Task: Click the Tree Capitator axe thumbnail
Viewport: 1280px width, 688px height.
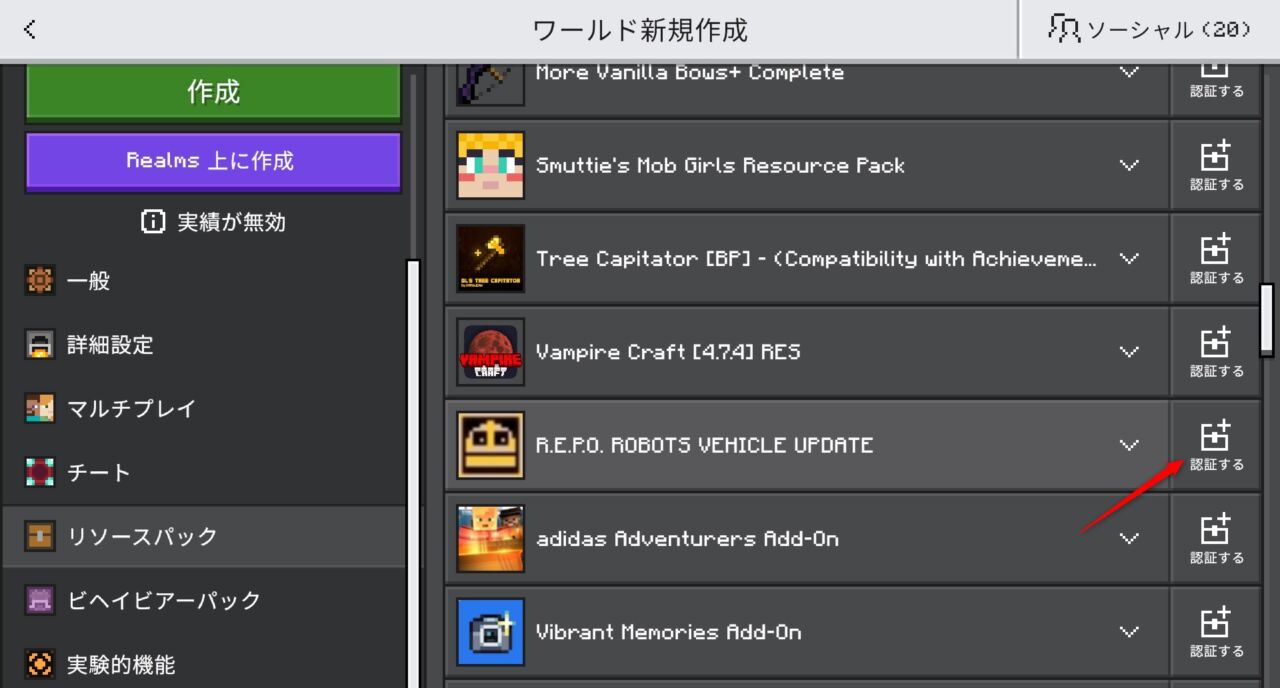Action: [490, 258]
